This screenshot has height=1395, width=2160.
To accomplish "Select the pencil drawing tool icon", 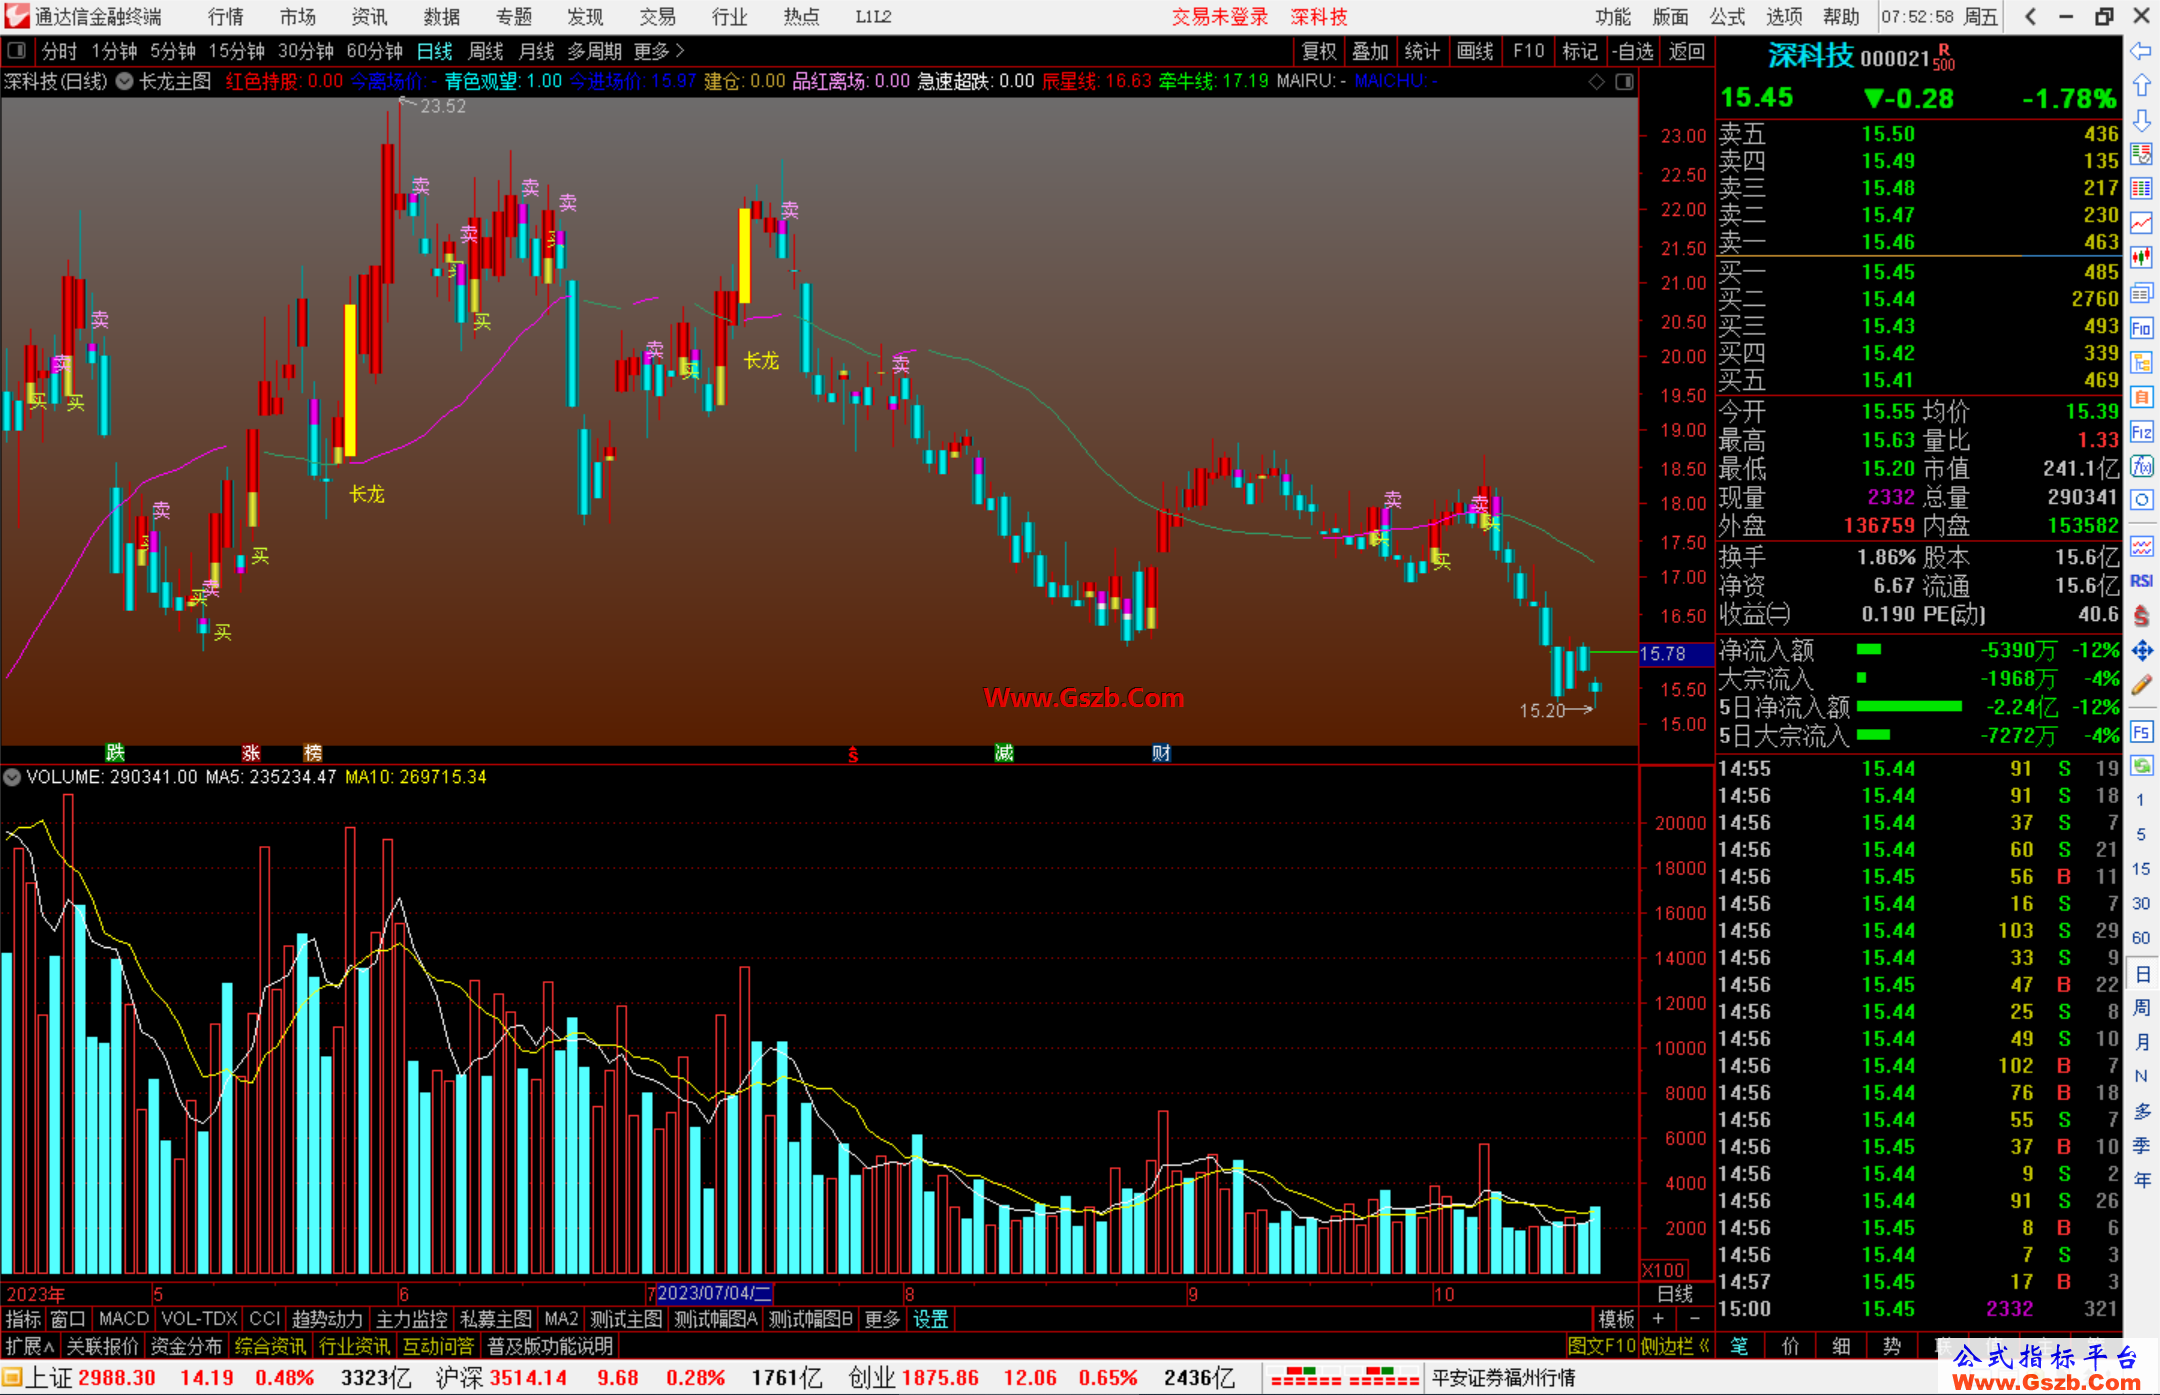I will 2141,685.
